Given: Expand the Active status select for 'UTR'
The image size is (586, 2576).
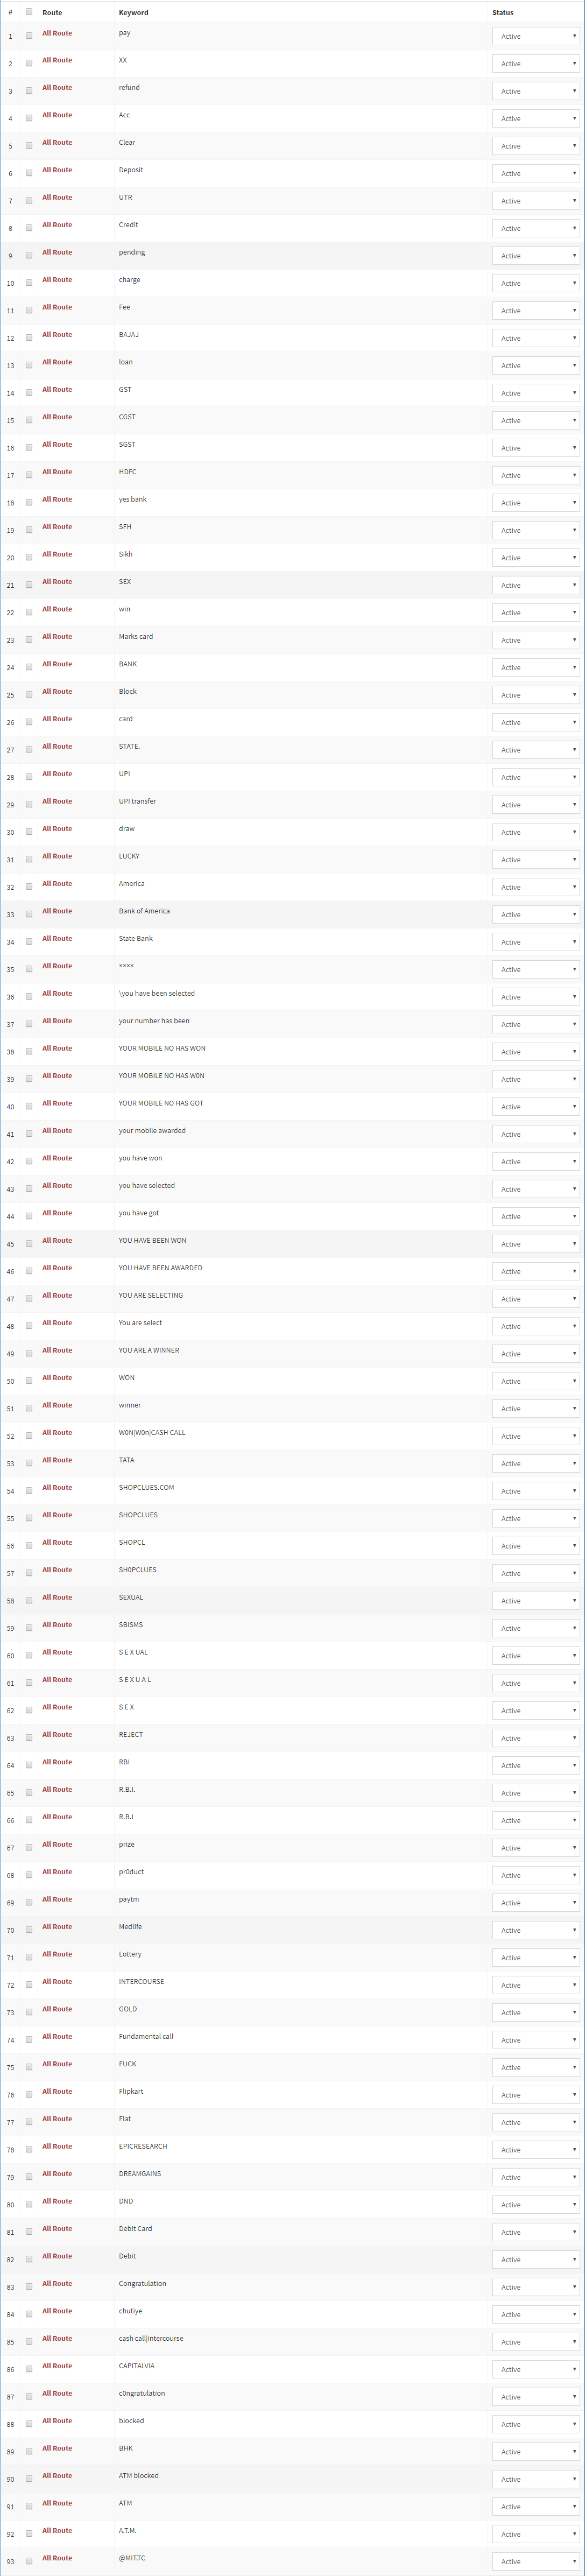Looking at the screenshot, I should coord(536,201).
